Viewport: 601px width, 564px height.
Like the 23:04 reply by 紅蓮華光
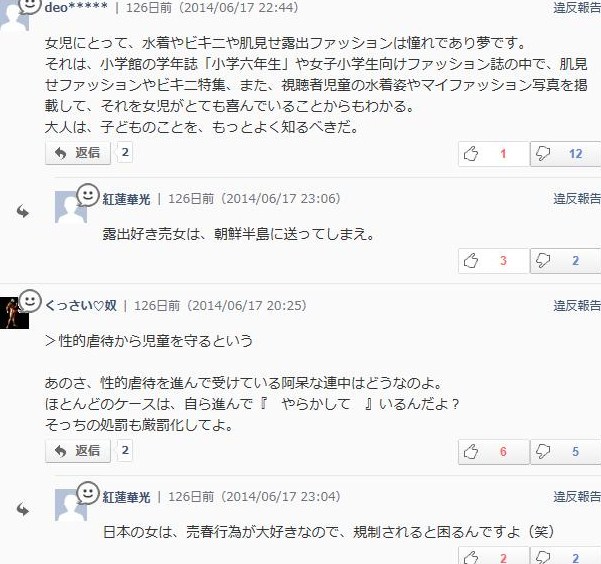(493, 556)
